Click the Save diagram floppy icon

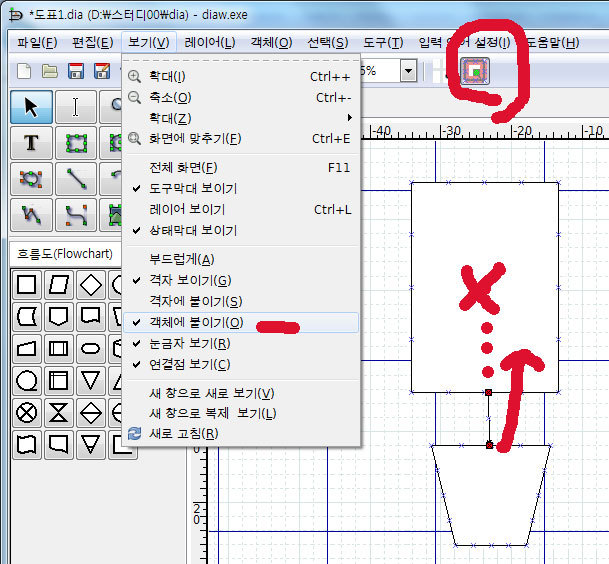pos(75,71)
